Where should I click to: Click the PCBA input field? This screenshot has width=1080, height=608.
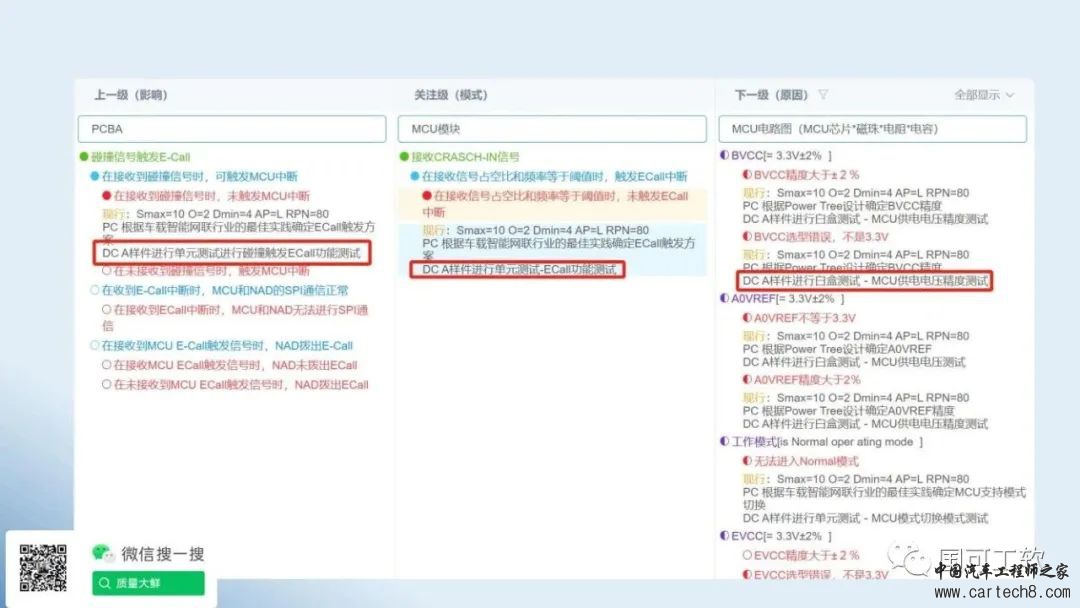[x=231, y=129]
